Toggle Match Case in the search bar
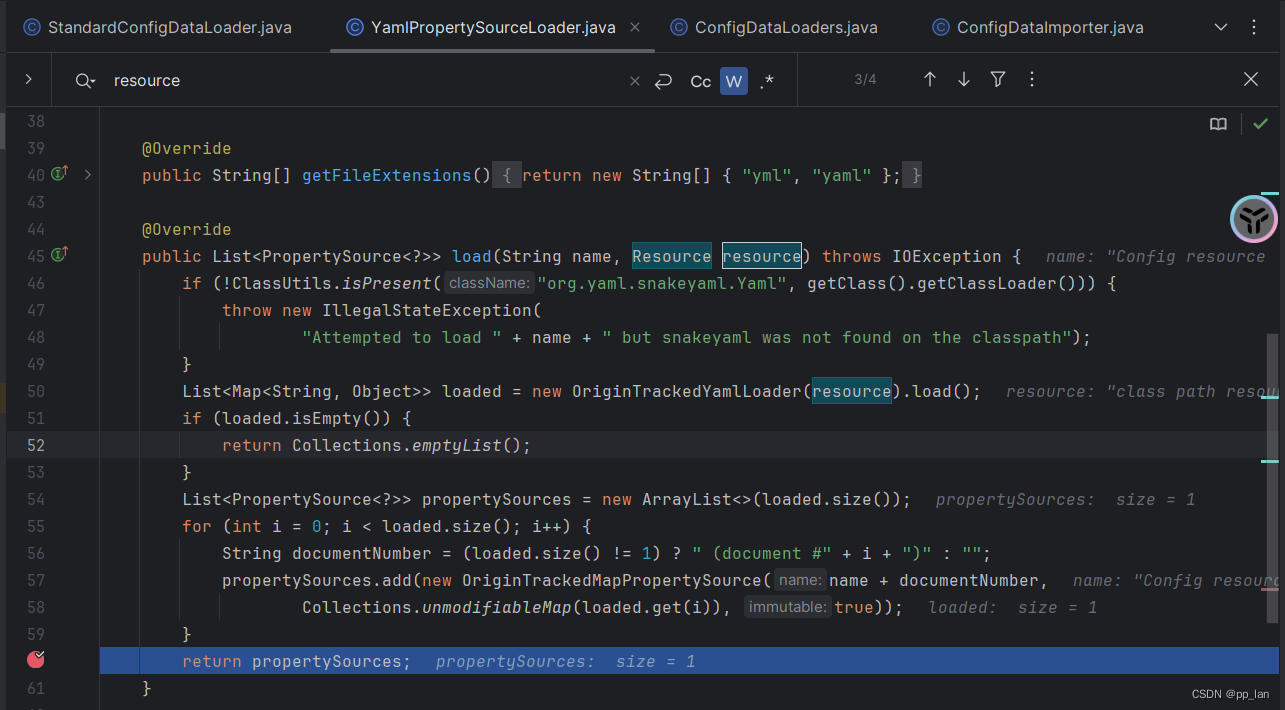This screenshot has width=1285, height=710. click(700, 80)
